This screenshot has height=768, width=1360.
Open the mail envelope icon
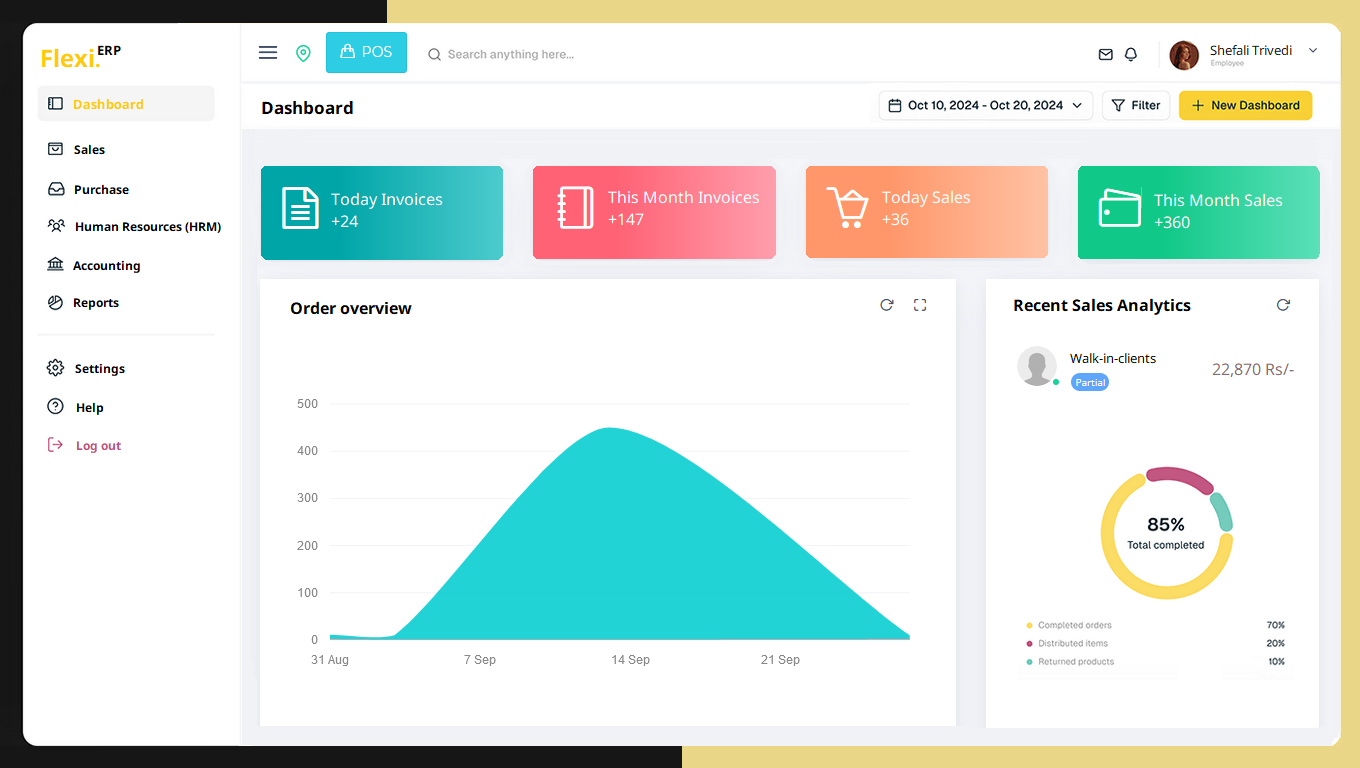(x=1105, y=54)
